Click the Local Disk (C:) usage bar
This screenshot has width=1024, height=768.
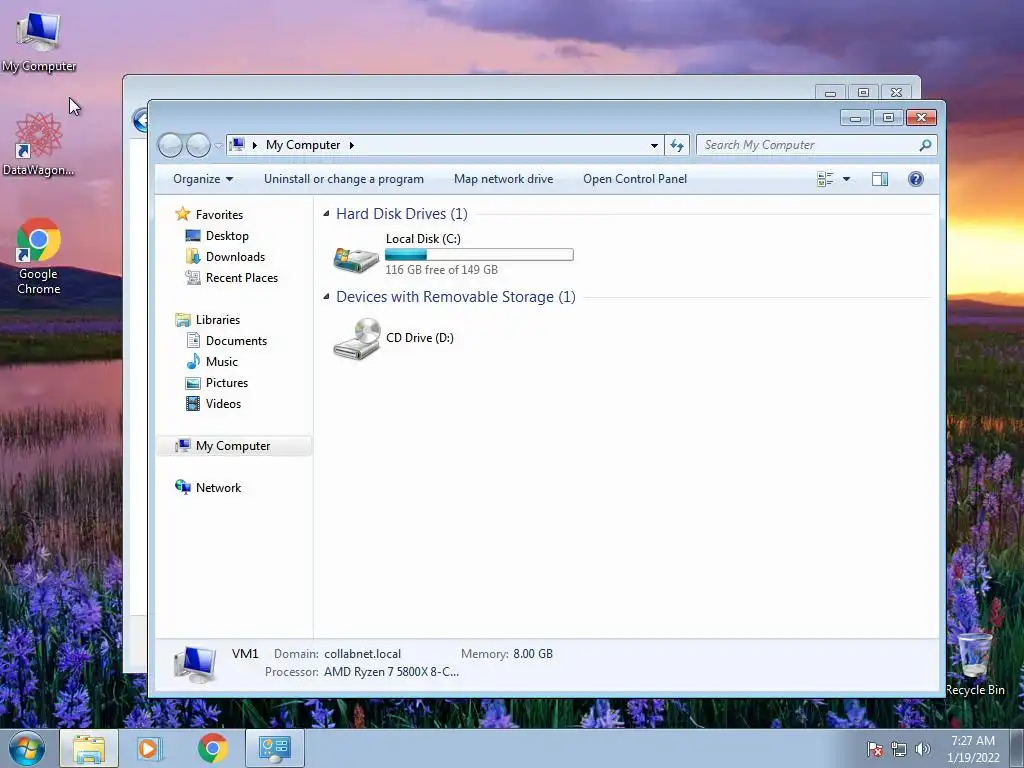(479, 255)
